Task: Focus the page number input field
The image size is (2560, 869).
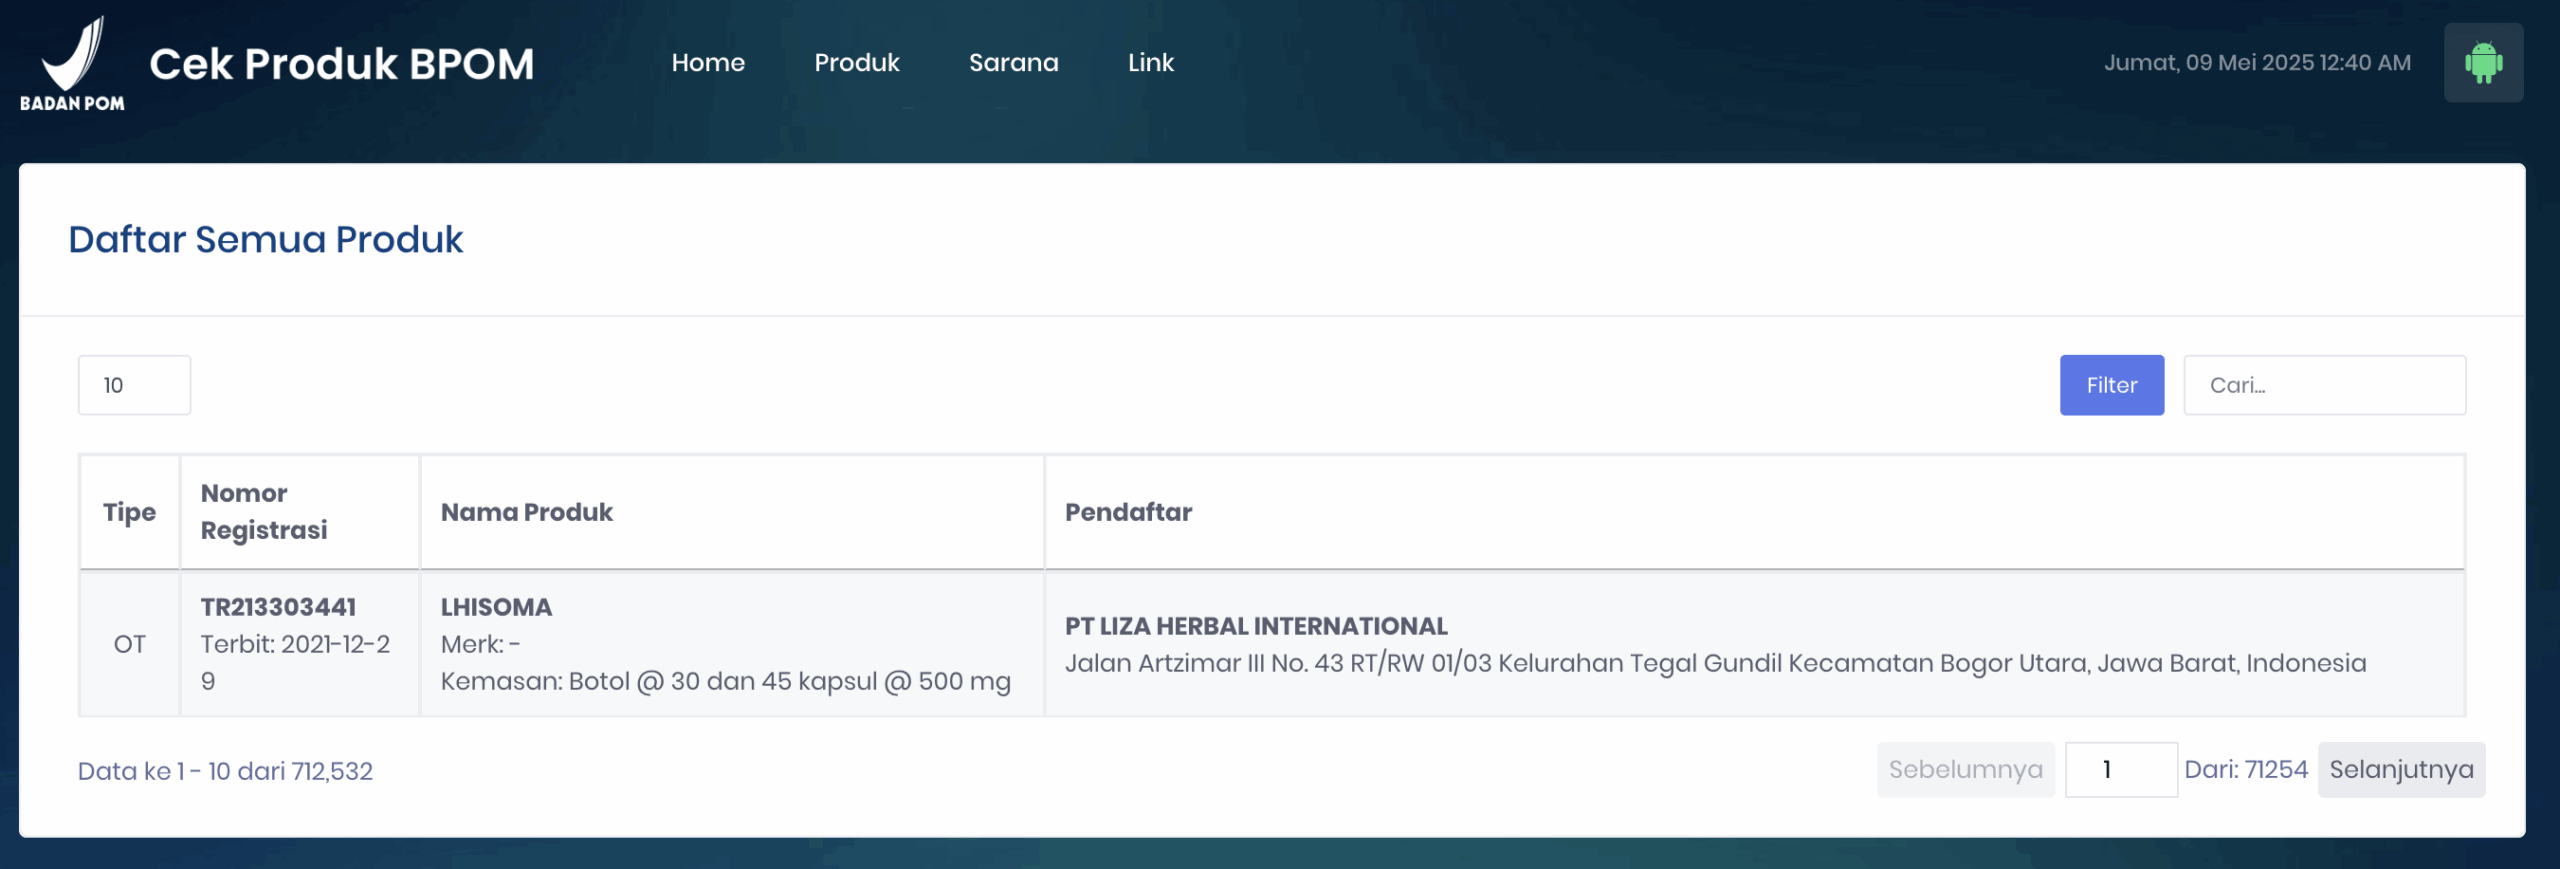Action: [2120, 770]
